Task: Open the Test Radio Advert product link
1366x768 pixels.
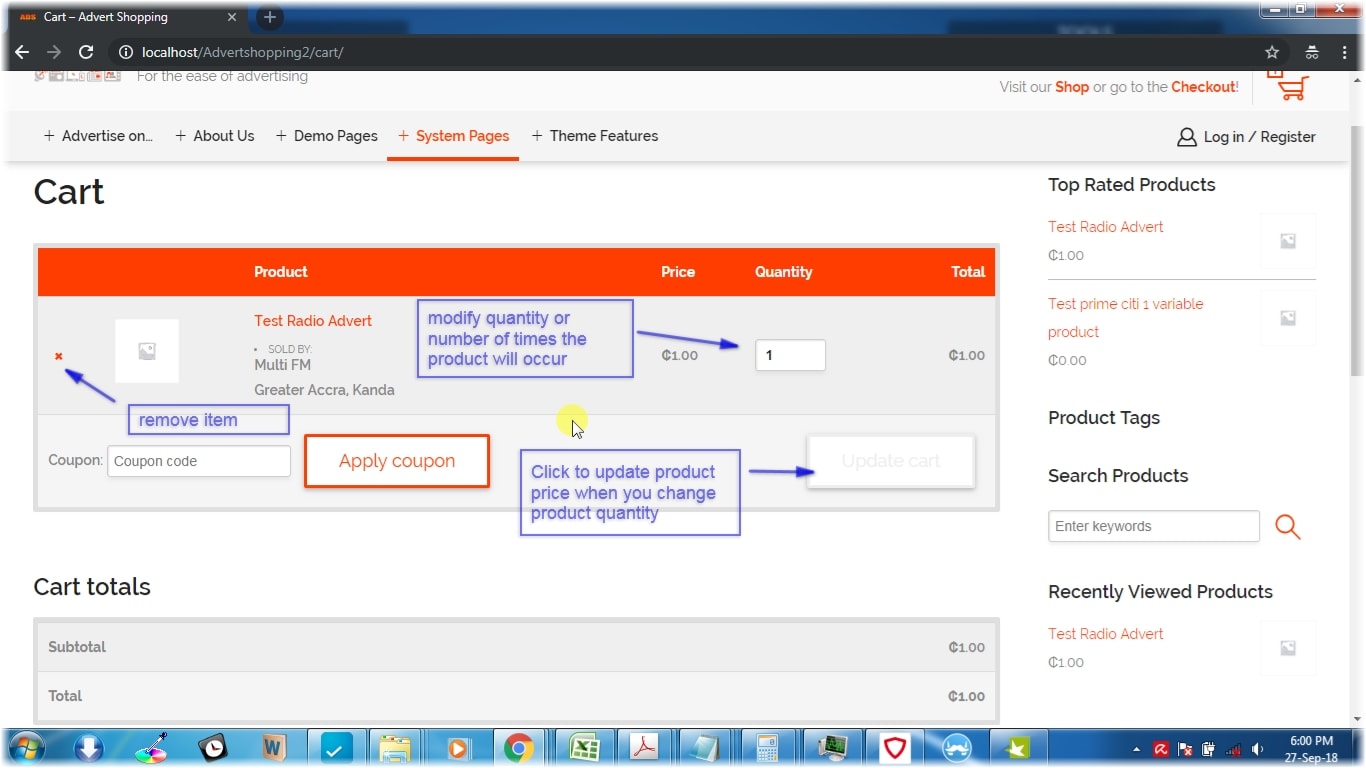Action: coord(312,321)
